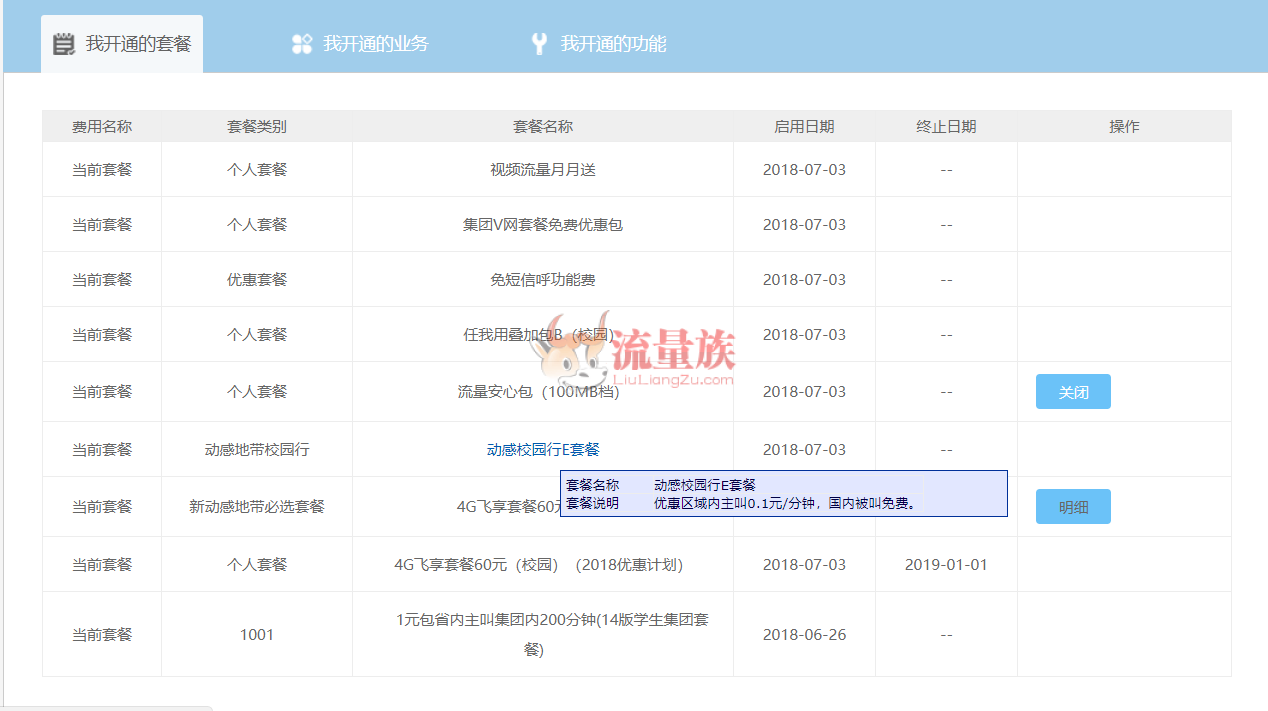
Task: Click the 明细 button
Action: coord(1073,507)
